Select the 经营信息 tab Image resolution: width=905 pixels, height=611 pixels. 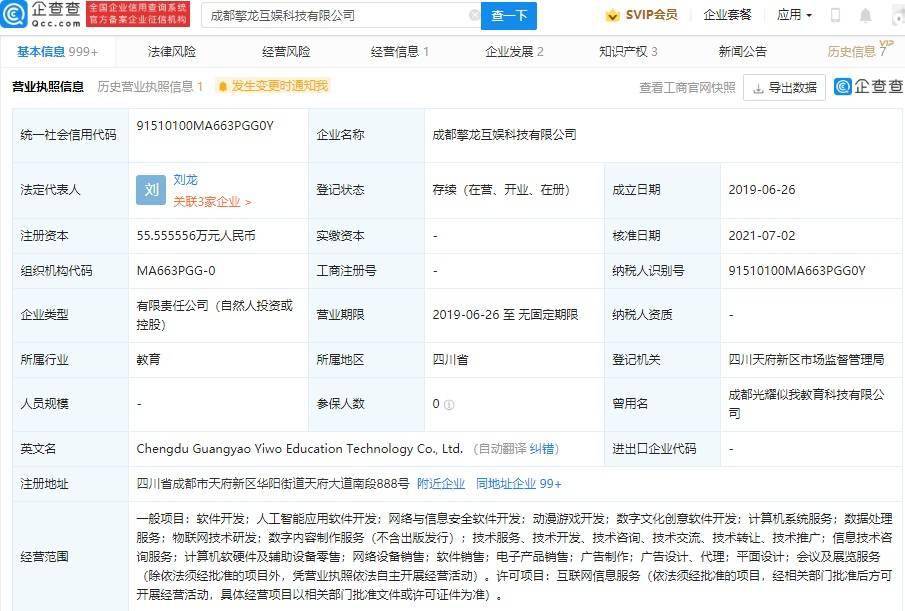(x=399, y=52)
